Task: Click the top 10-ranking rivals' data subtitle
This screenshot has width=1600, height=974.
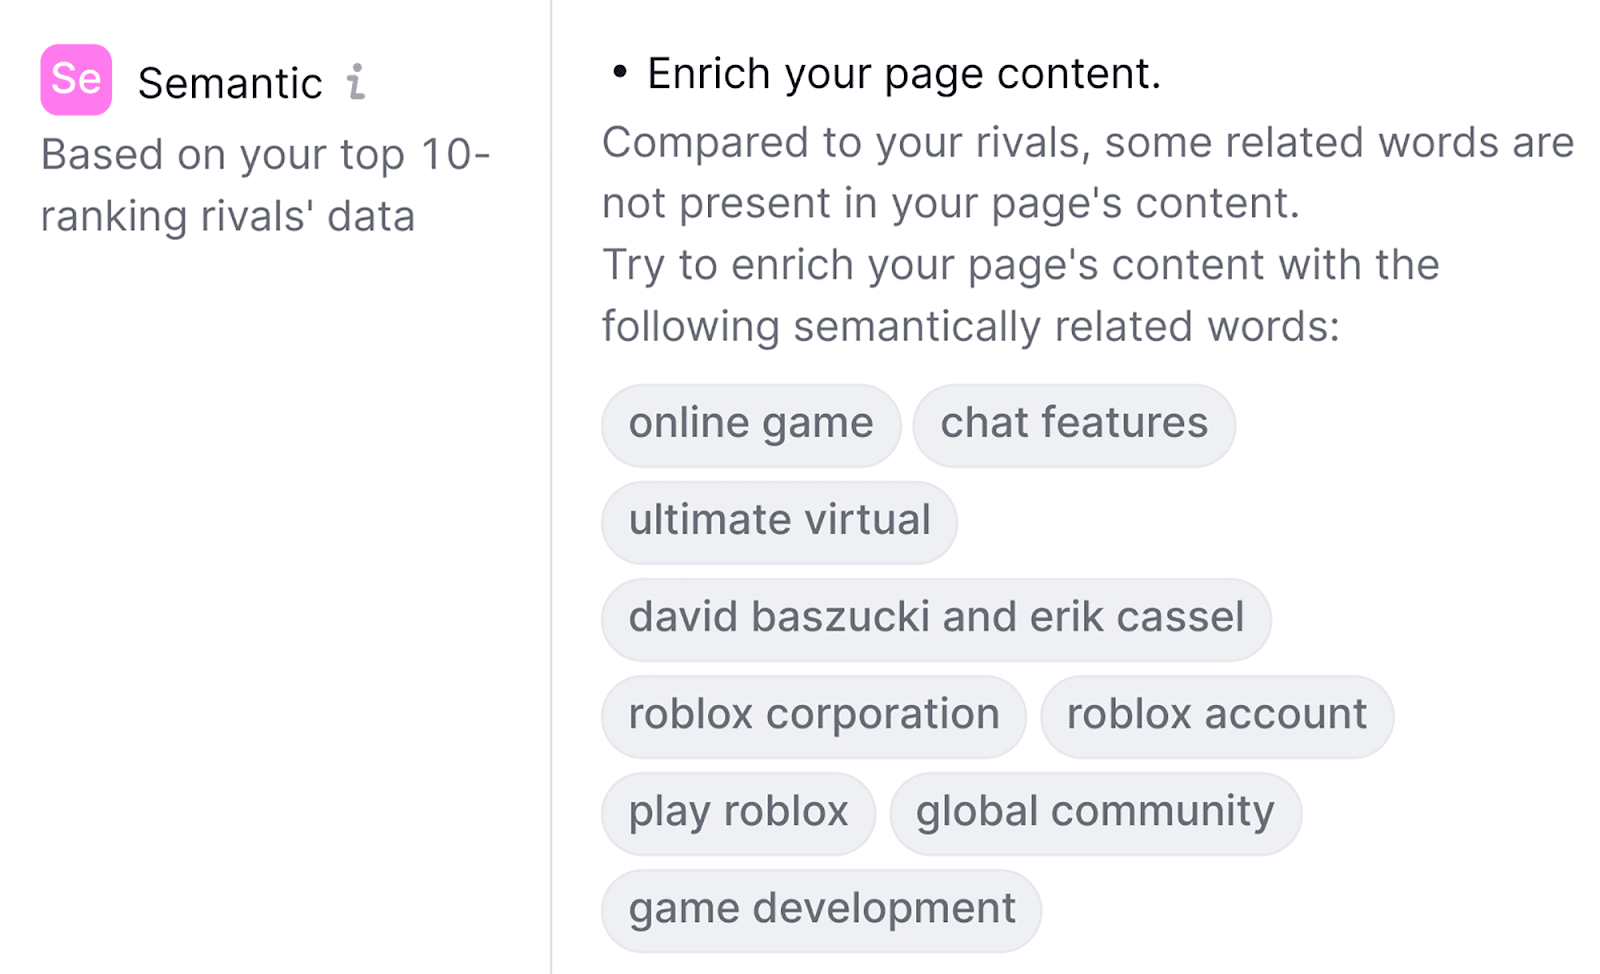Action: 265,185
